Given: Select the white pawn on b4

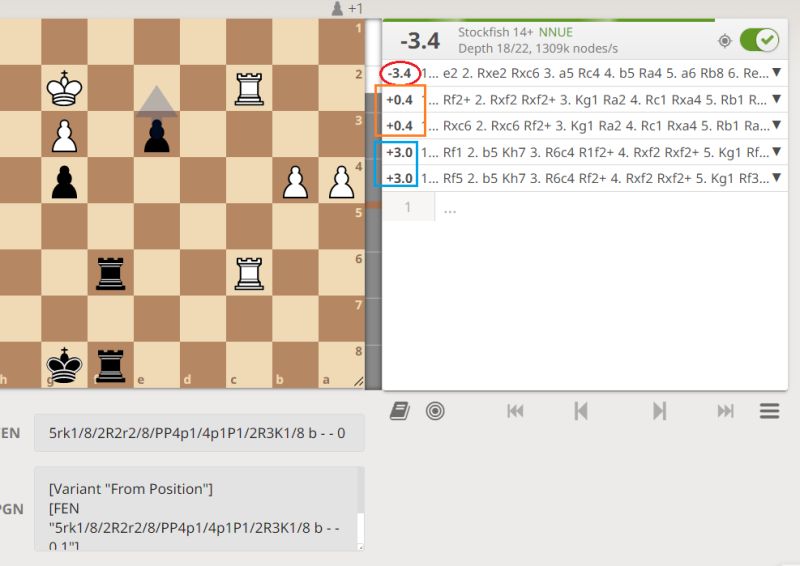Looking at the screenshot, I should 295,182.
